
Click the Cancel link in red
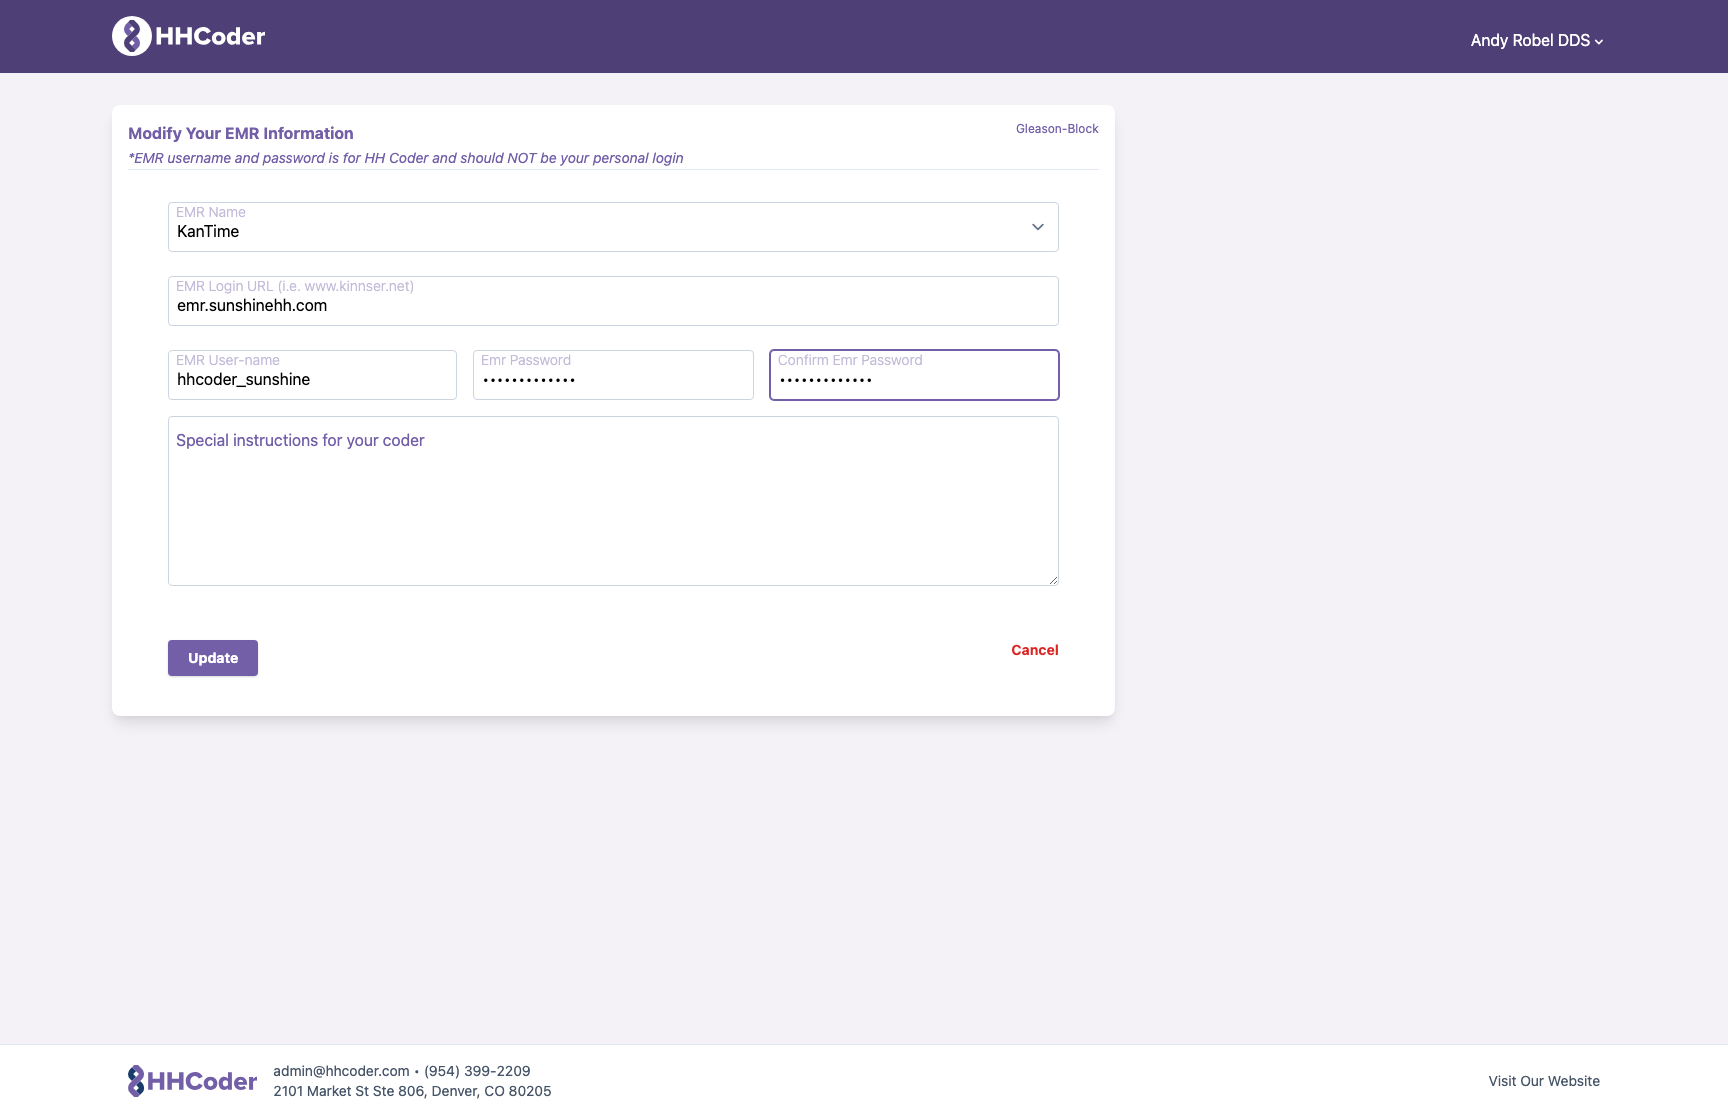(1034, 650)
